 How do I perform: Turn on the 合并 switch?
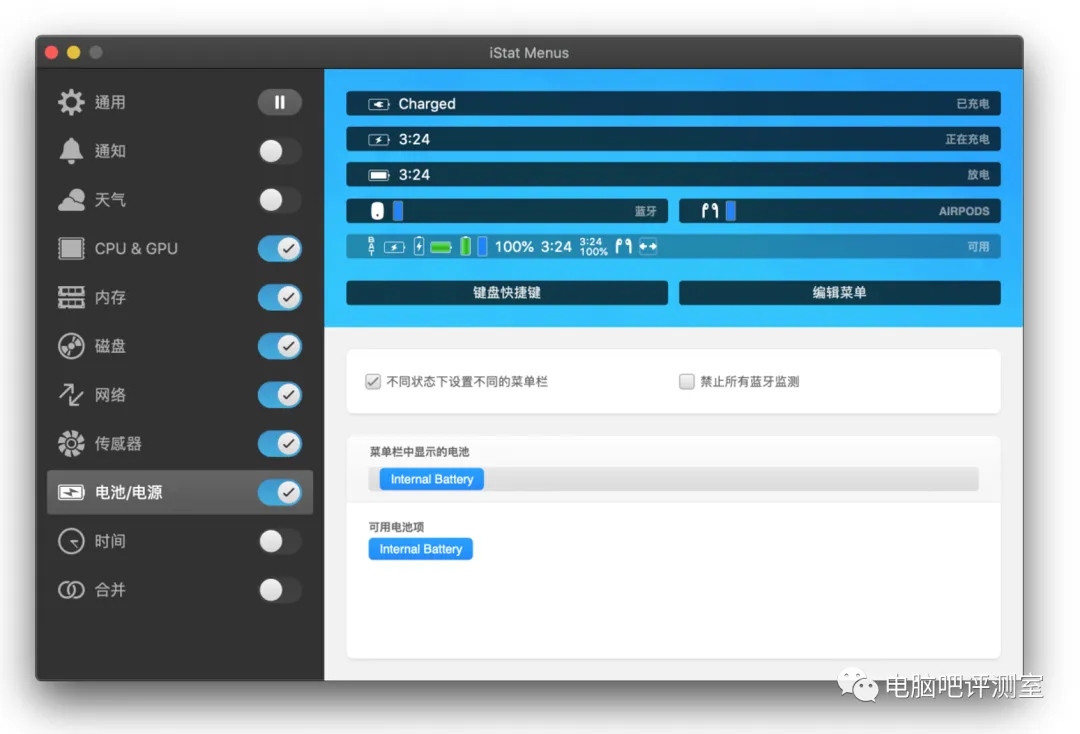coord(279,590)
